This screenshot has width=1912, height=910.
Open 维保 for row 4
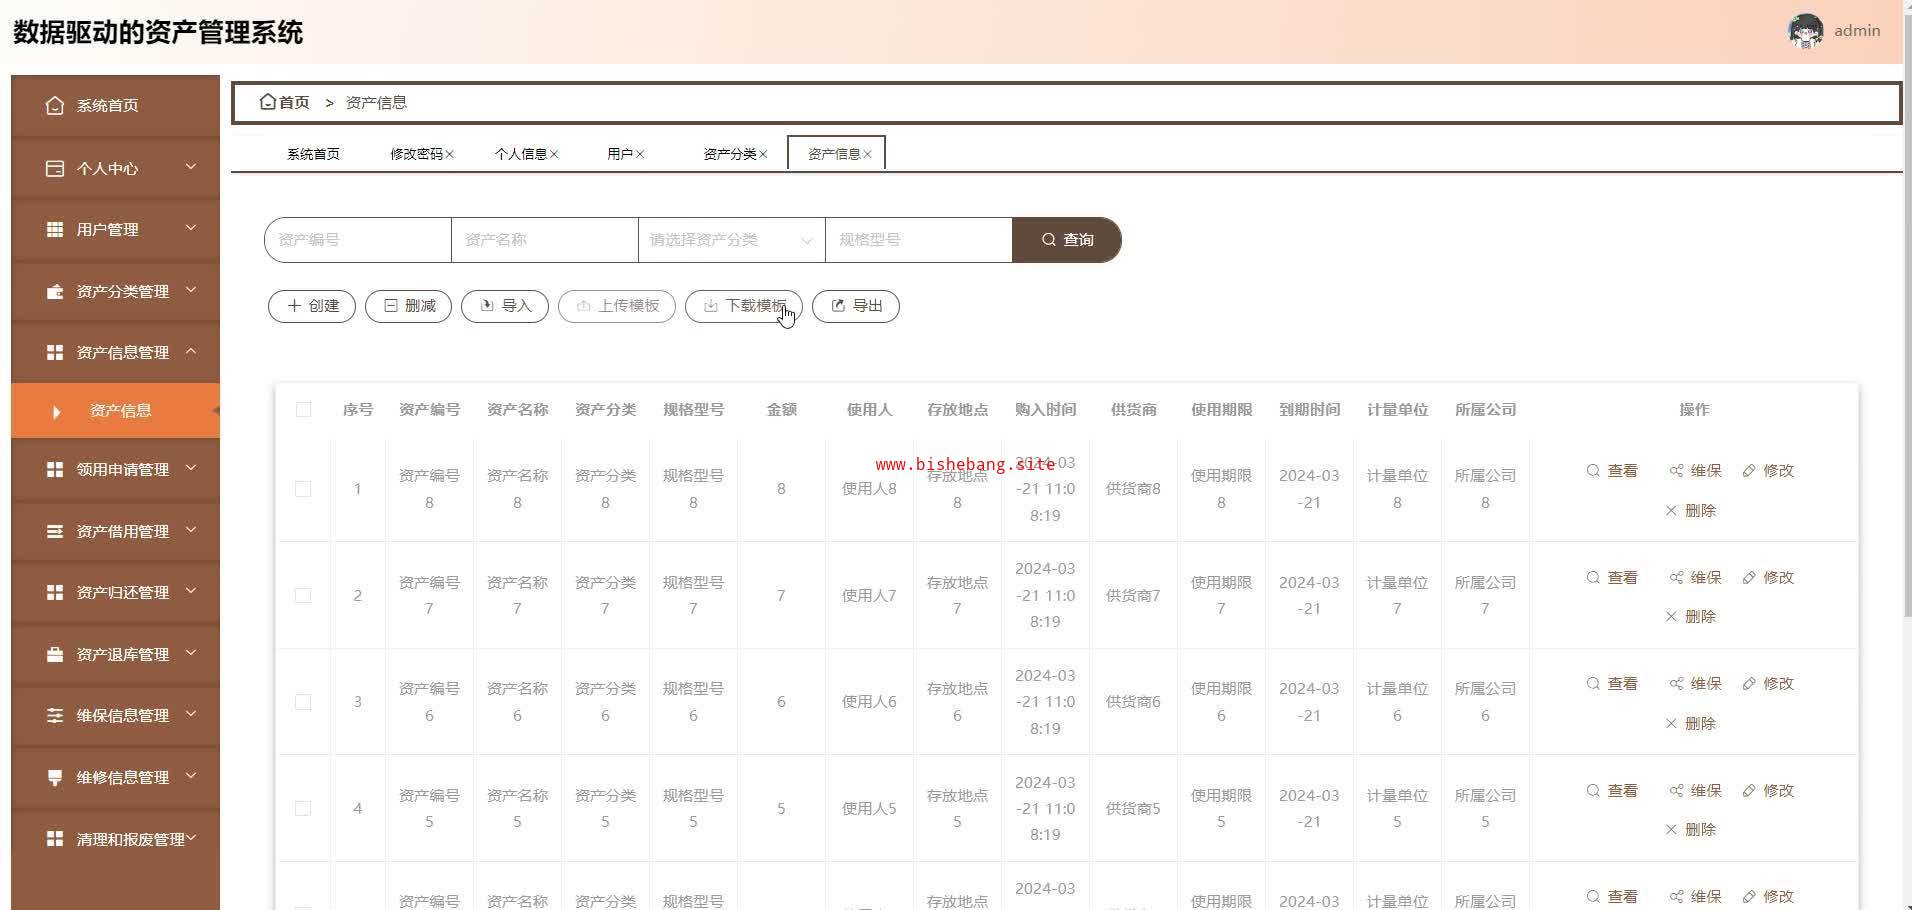[x=1695, y=791]
